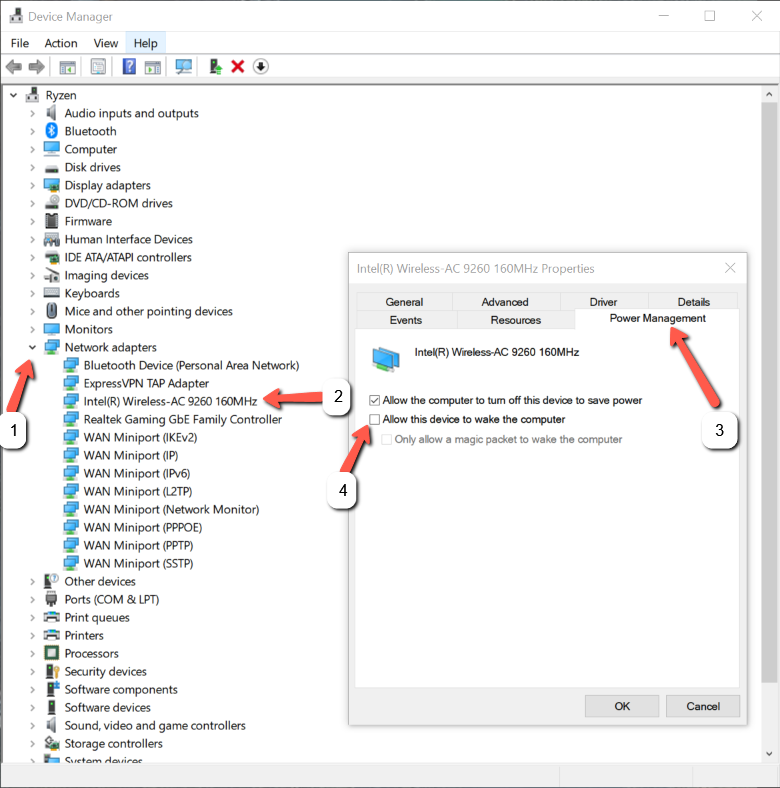Select WAN Miniport (IKEv2)
780x788 pixels.
(140, 437)
